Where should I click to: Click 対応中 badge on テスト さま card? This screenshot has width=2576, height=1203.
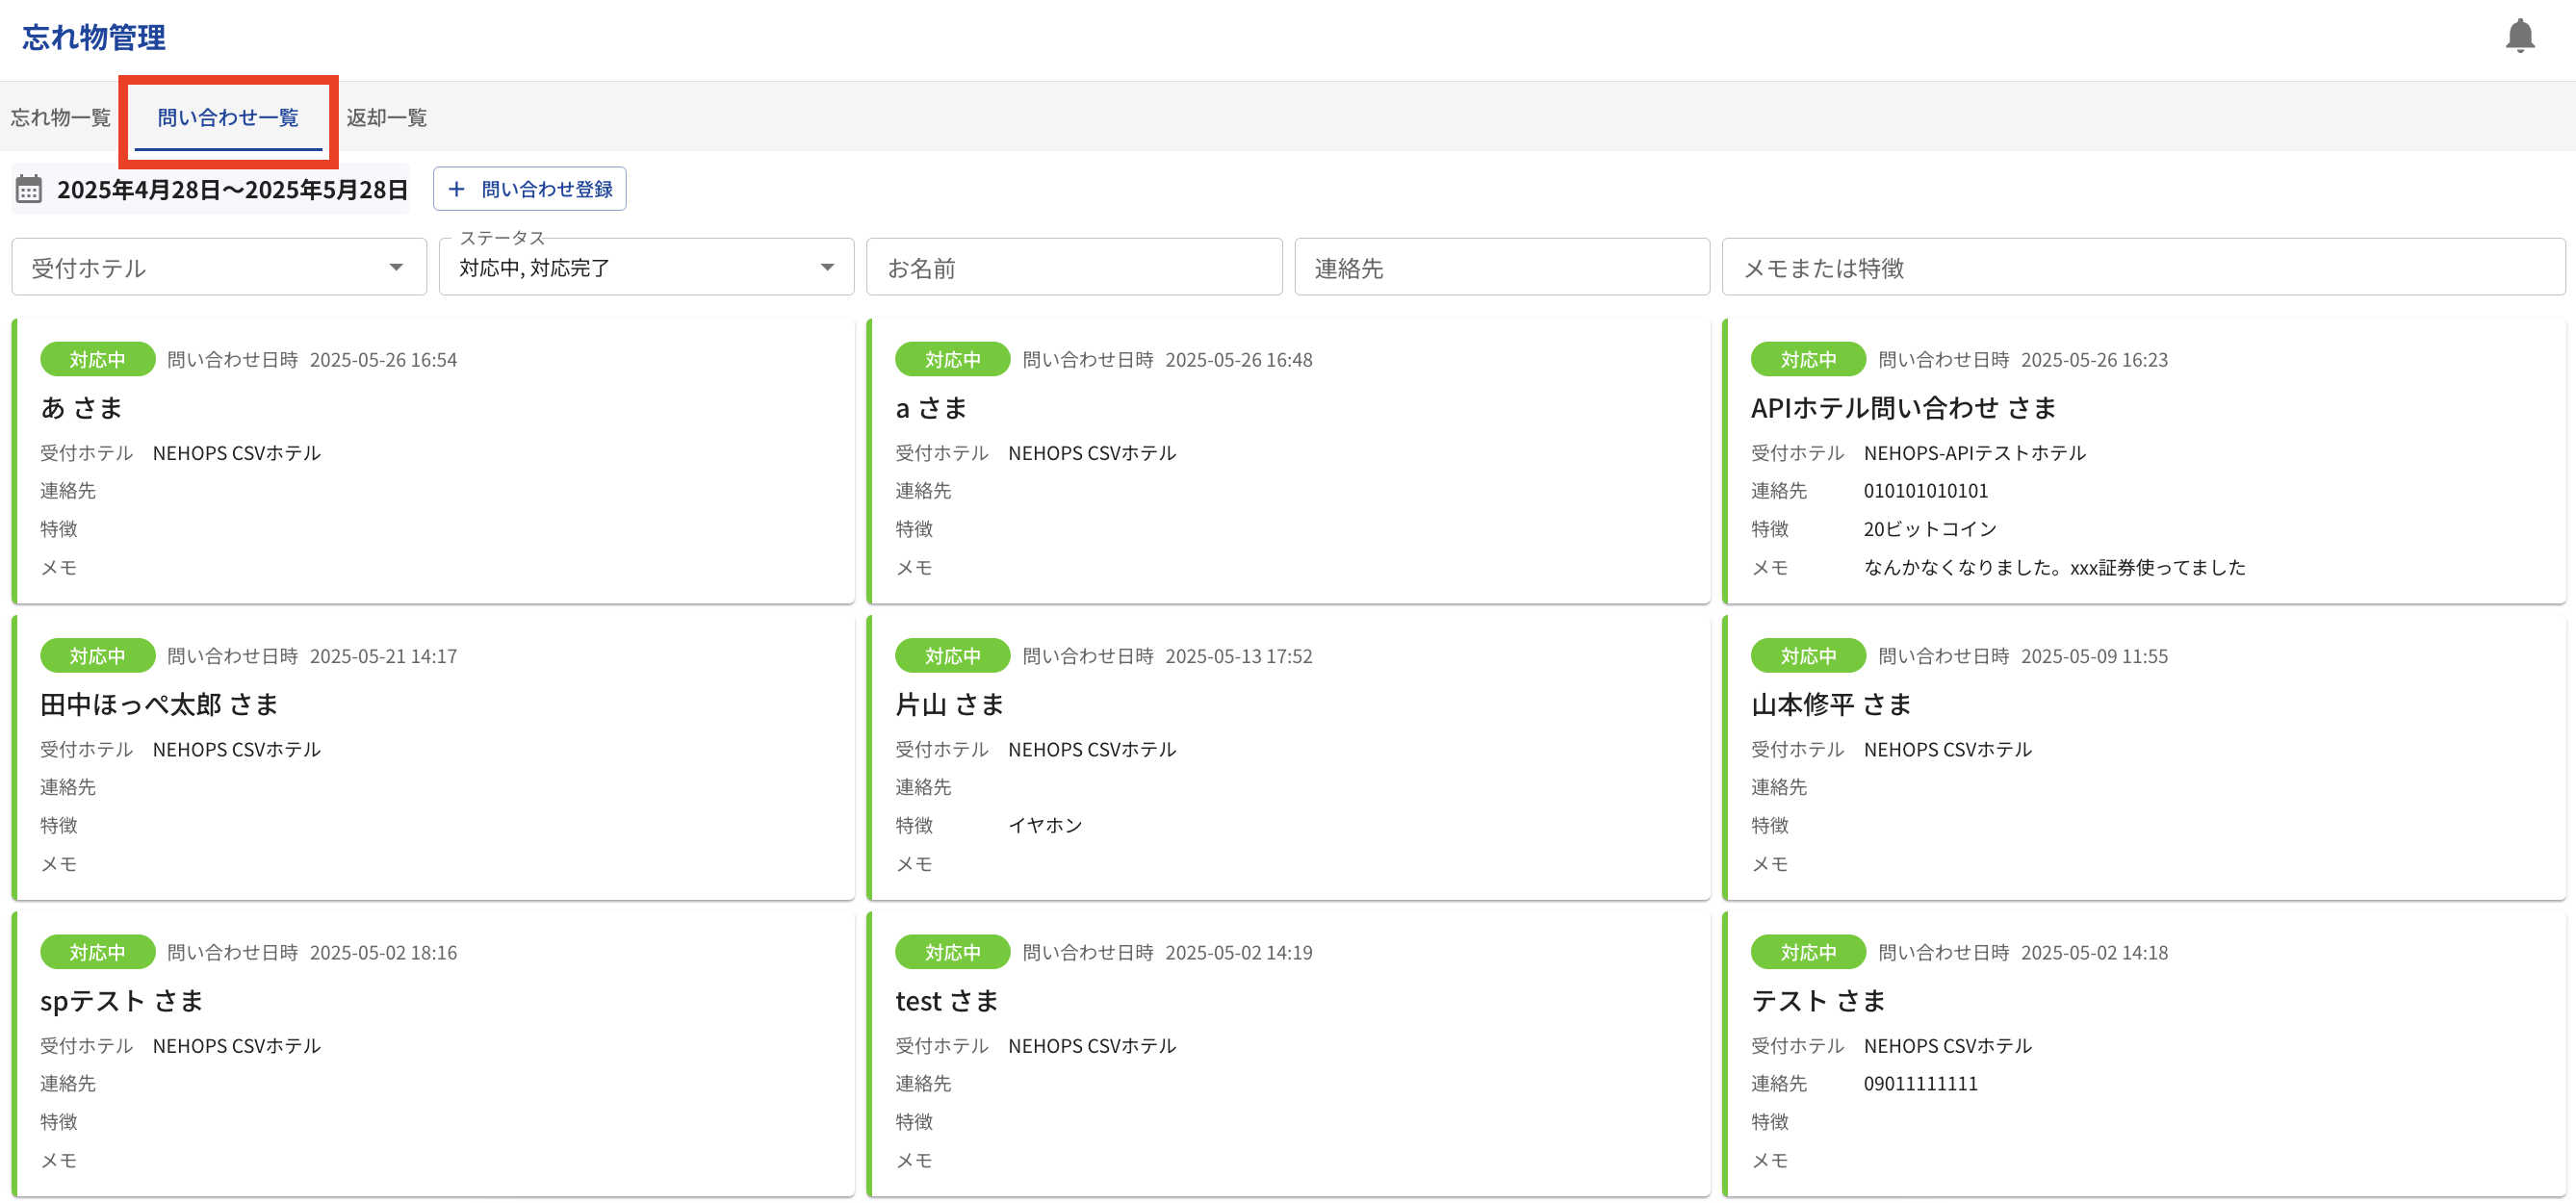[x=1807, y=952]
